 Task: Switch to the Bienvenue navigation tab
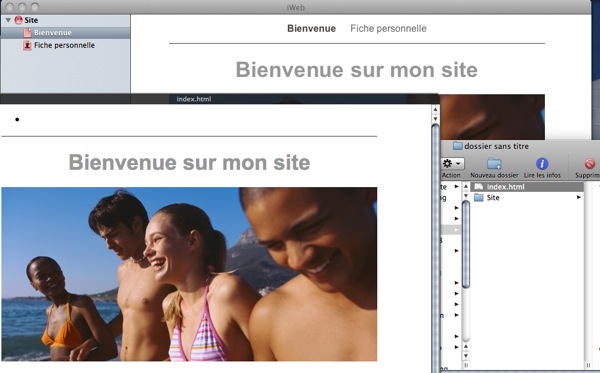coord(311,28)
